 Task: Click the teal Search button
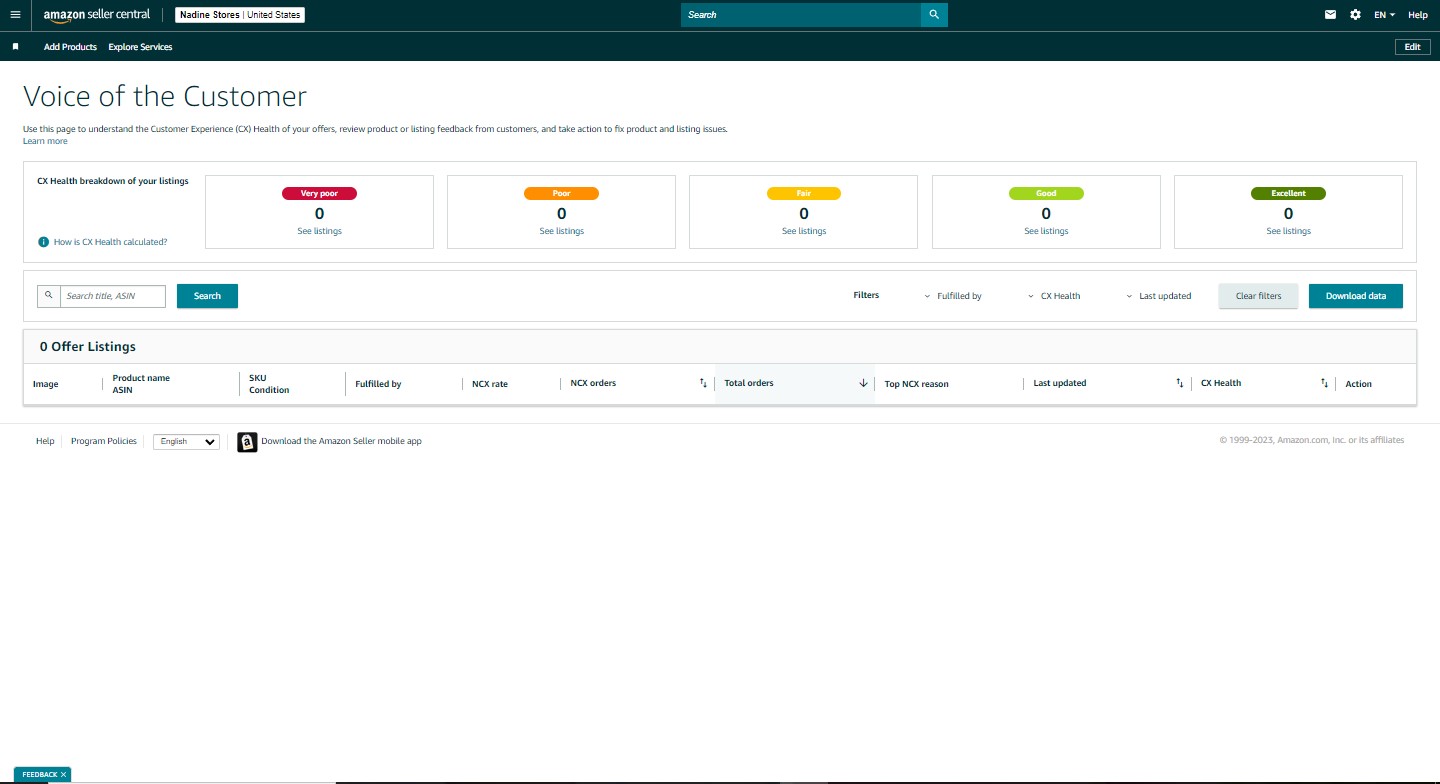pyautogui.click(x=207, y=296)
